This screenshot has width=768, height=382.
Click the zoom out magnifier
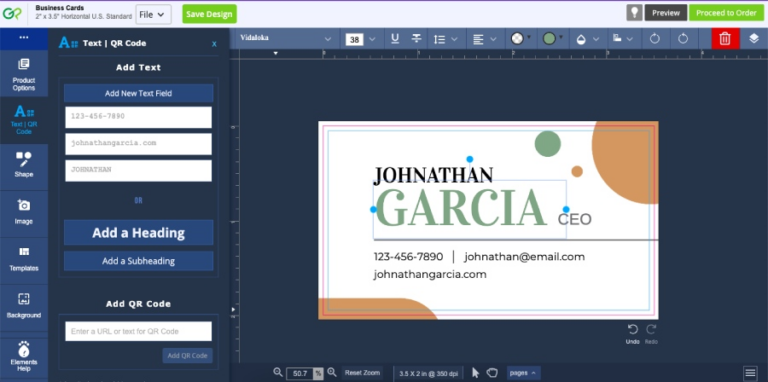click(x=278, y=373)
